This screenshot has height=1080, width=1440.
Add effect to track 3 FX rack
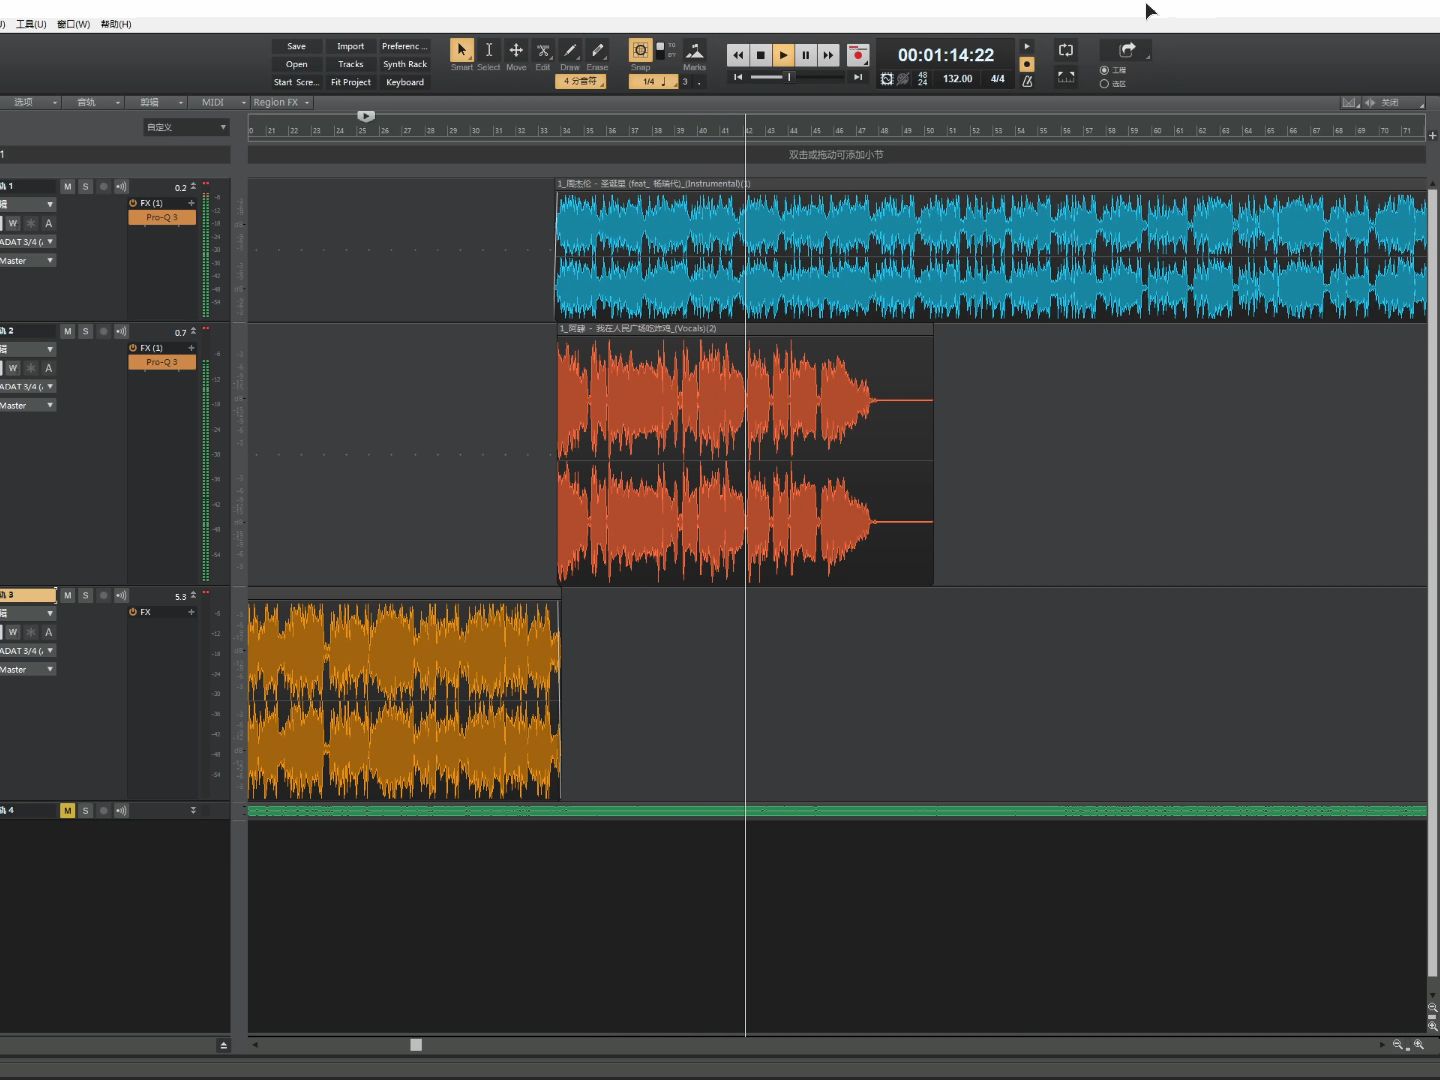pos(191,612)
